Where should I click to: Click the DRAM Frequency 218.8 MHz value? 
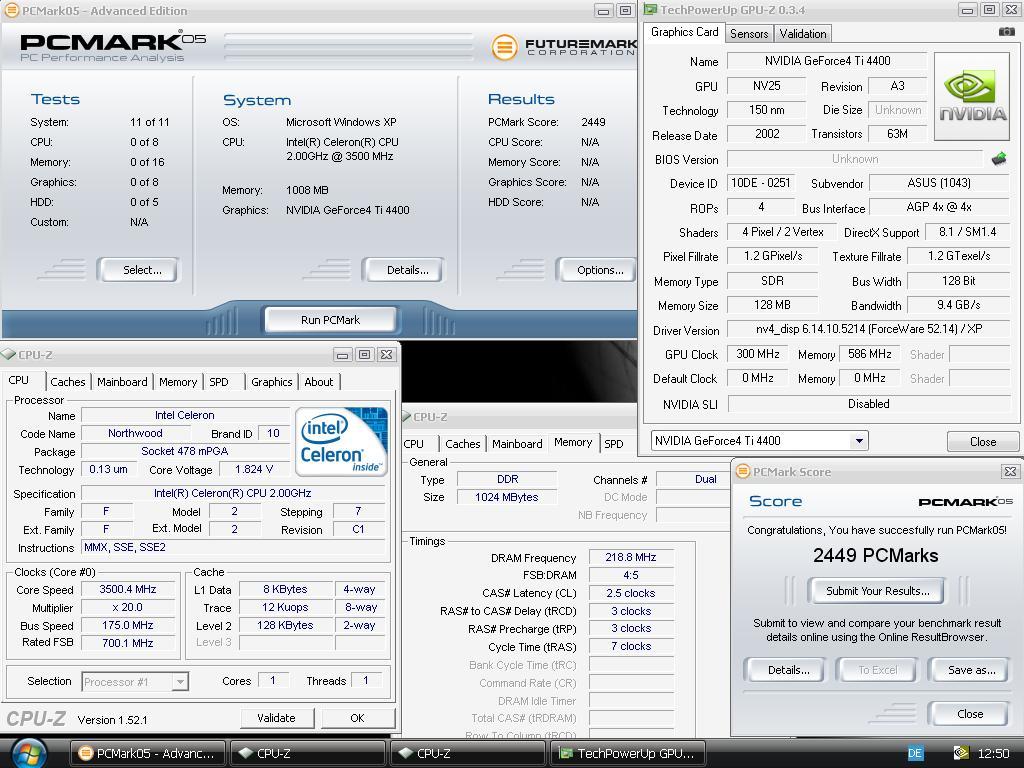[x=631, y=557]
